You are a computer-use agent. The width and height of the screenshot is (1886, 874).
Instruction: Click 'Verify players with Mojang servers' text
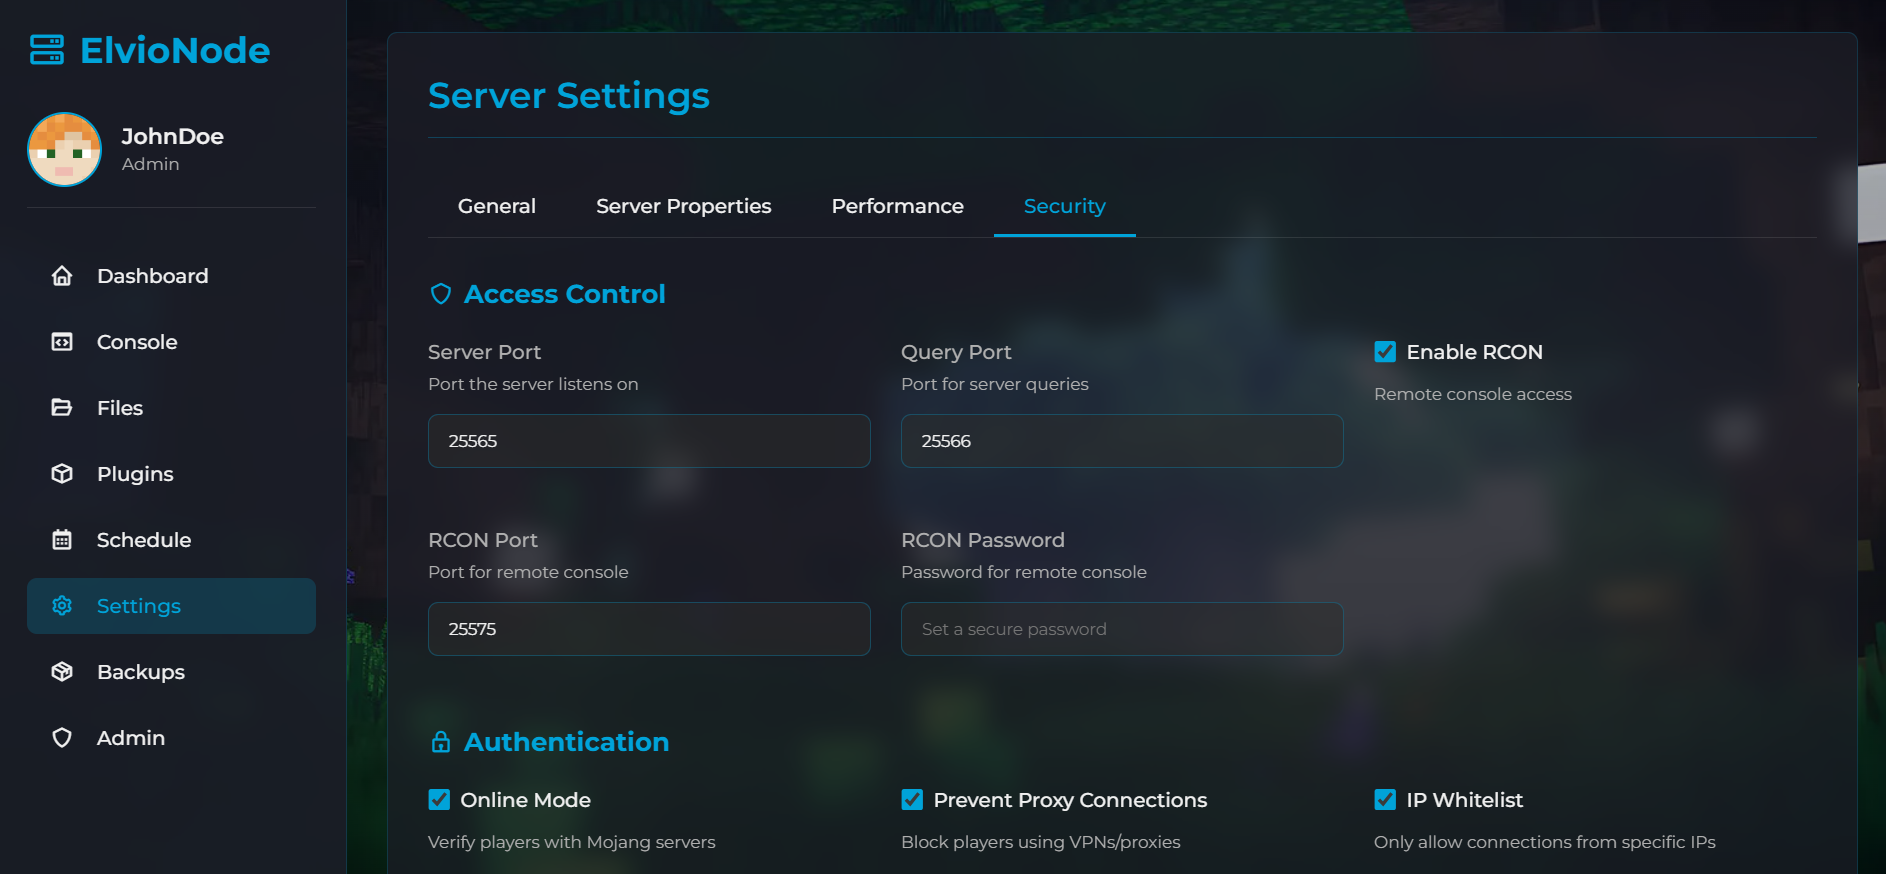(x=572, y=842)
